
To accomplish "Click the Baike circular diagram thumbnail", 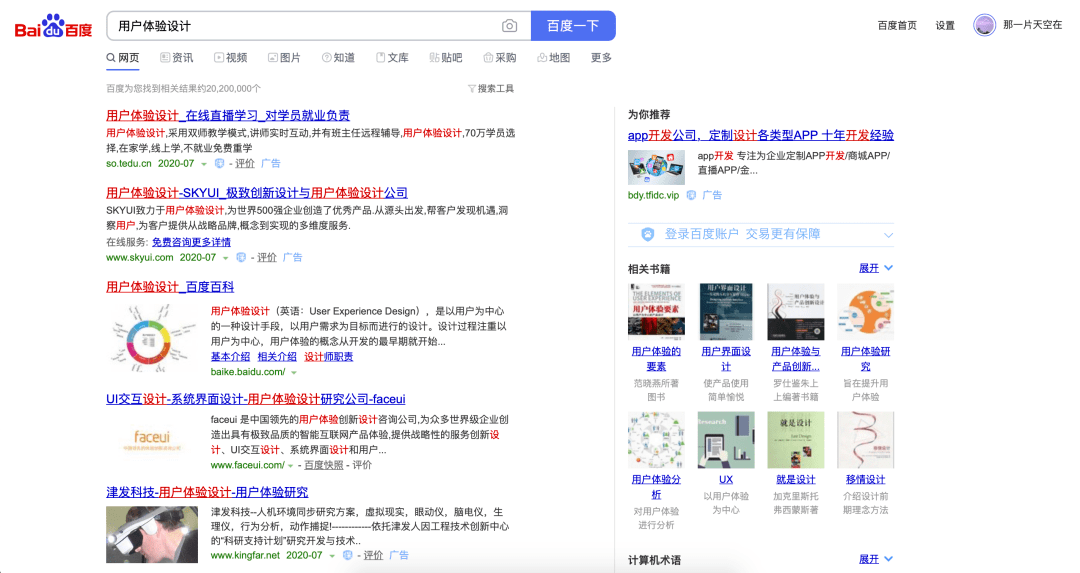I will click(x=152, y=339).
